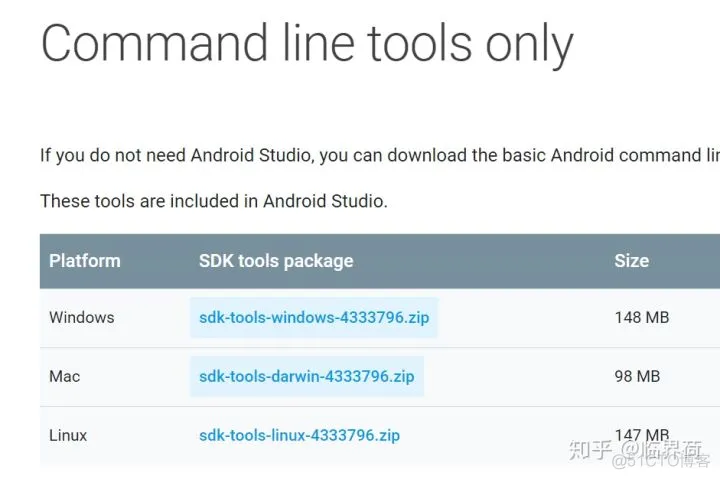Select the Mac platform cell
Viewport: 720px width, 479px height.
click(x=65, y=376)
